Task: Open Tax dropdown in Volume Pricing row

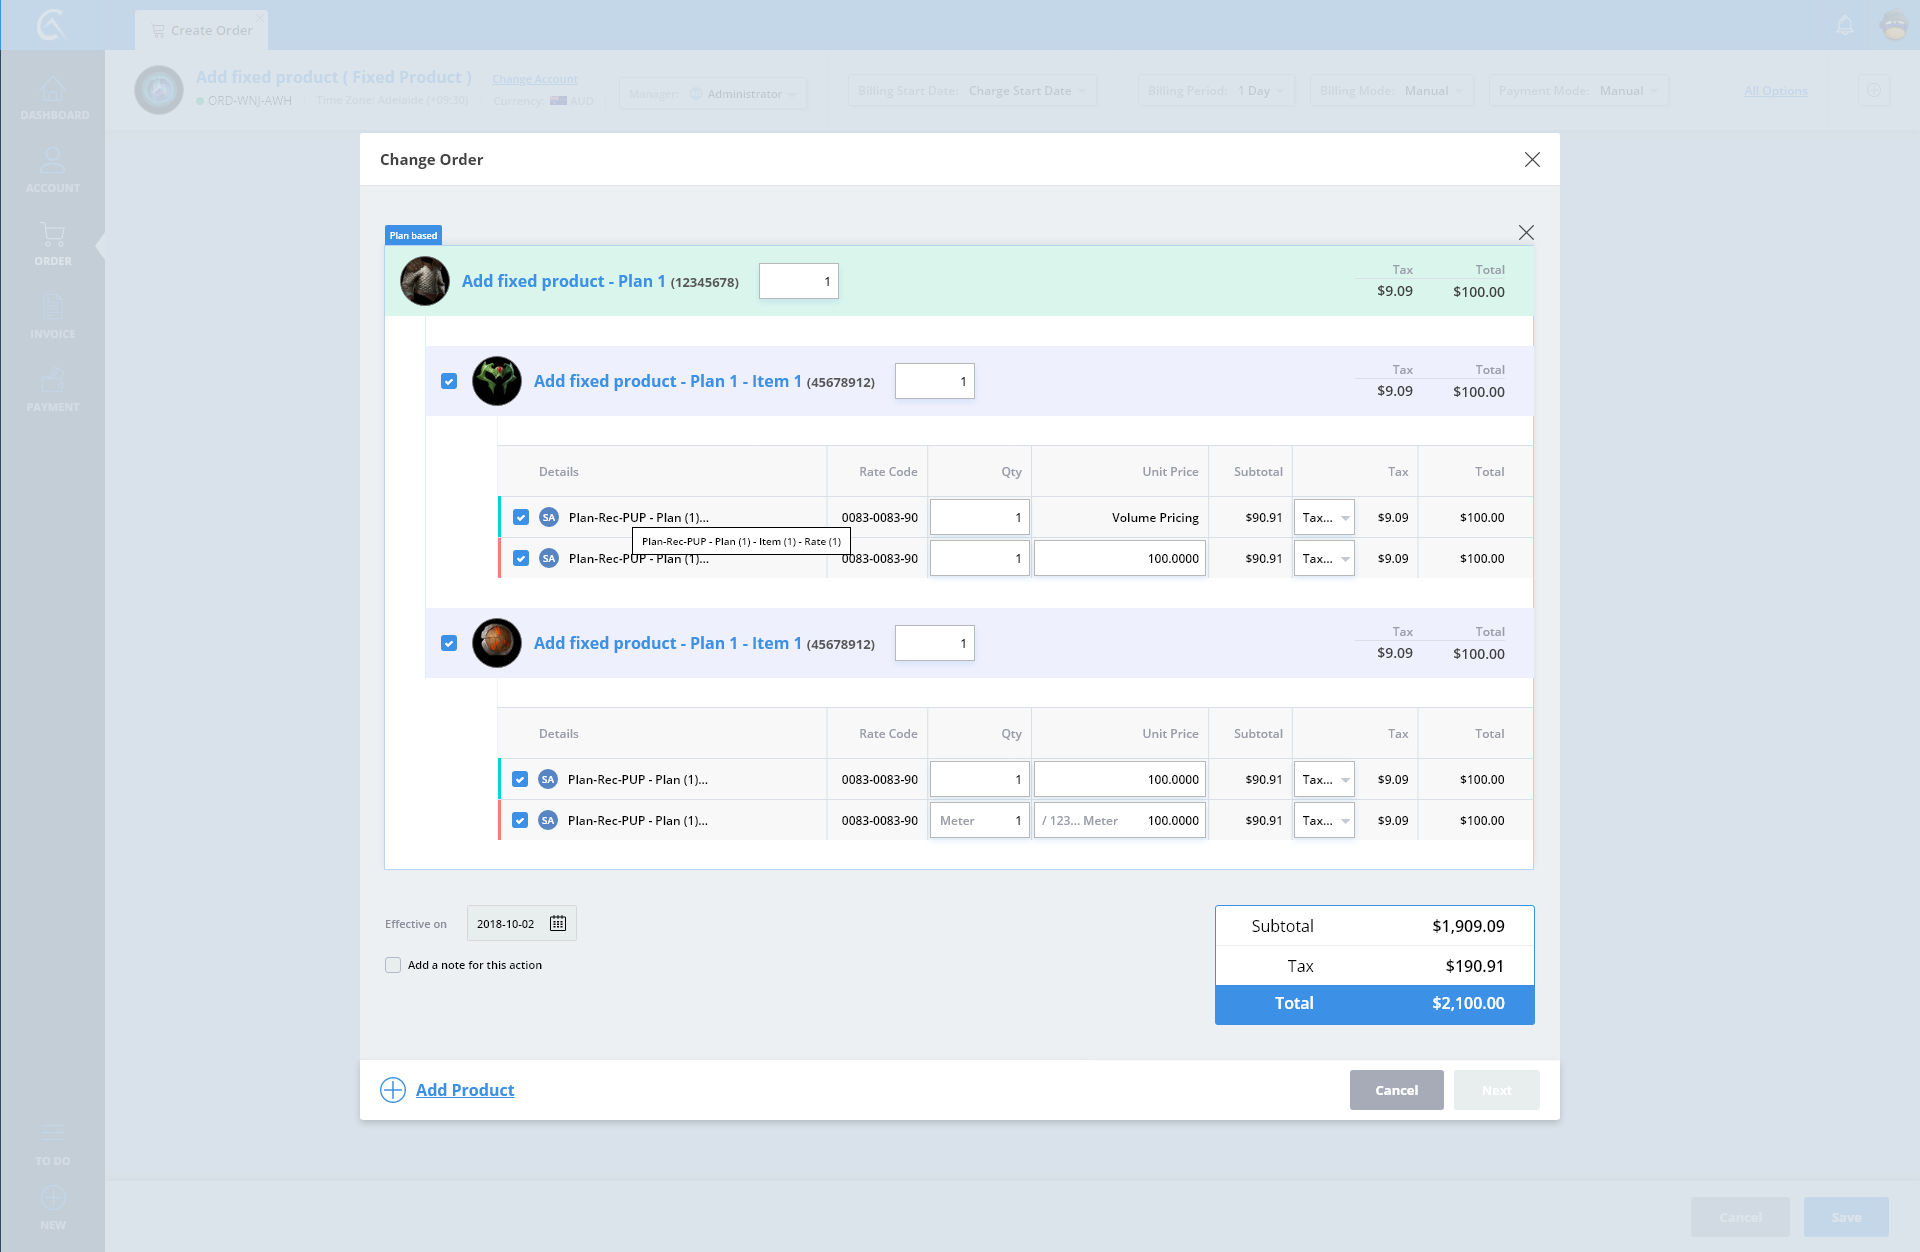Action: 1324,518
